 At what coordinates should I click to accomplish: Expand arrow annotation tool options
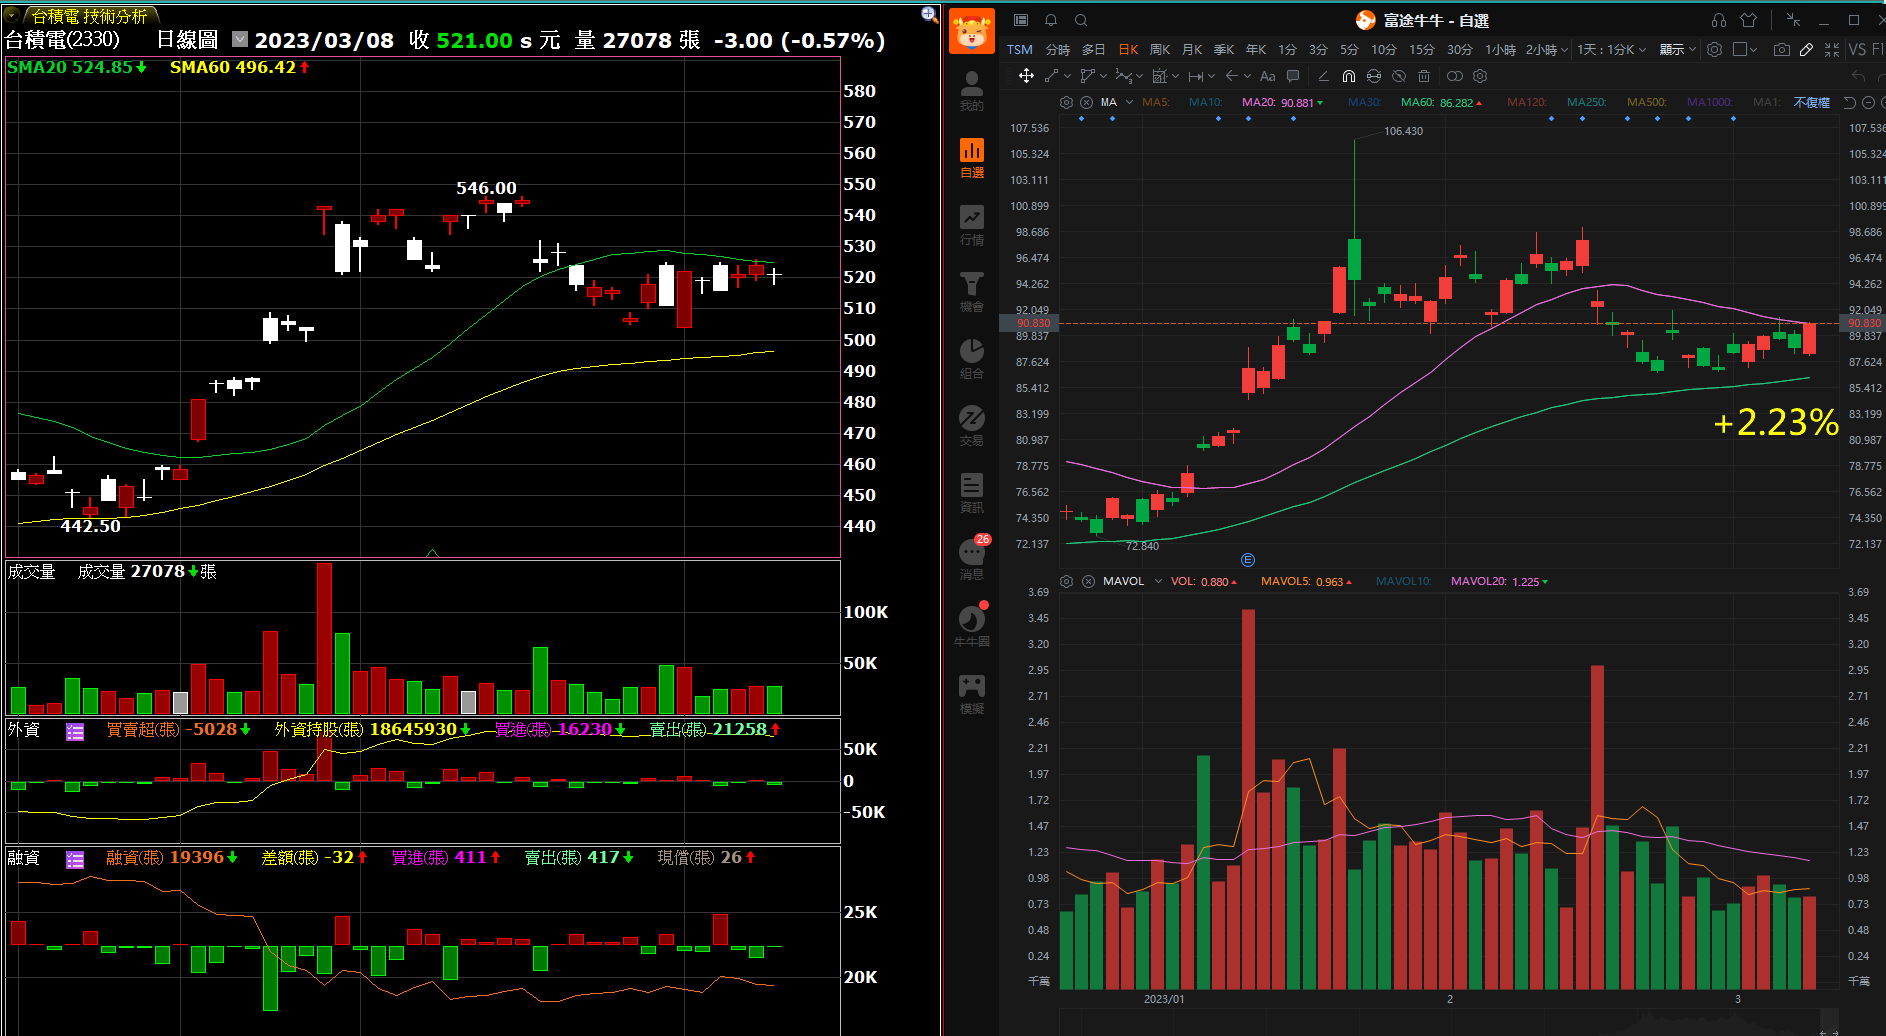click(1247, 76)
